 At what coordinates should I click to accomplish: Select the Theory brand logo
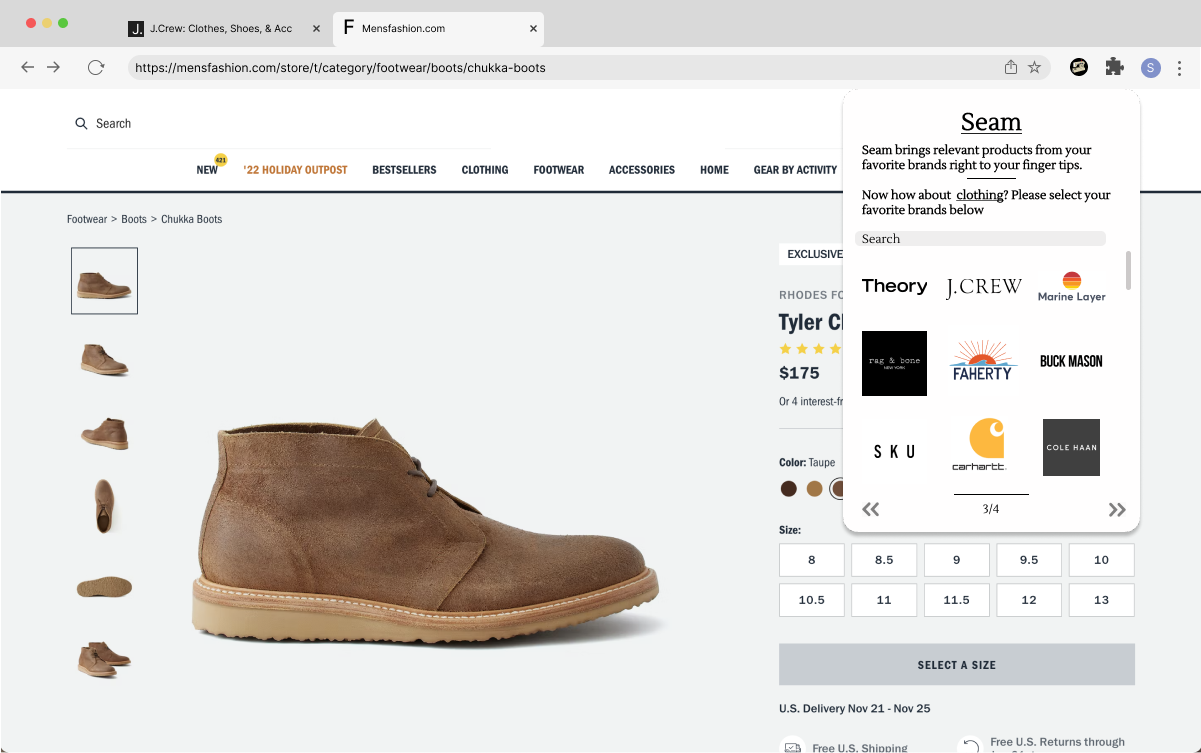[x=894, y=286]
